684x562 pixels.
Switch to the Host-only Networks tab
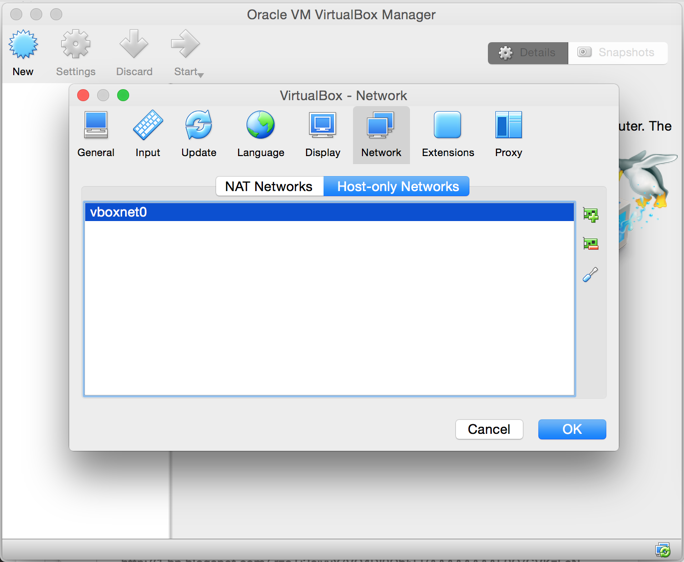[397, 186]
